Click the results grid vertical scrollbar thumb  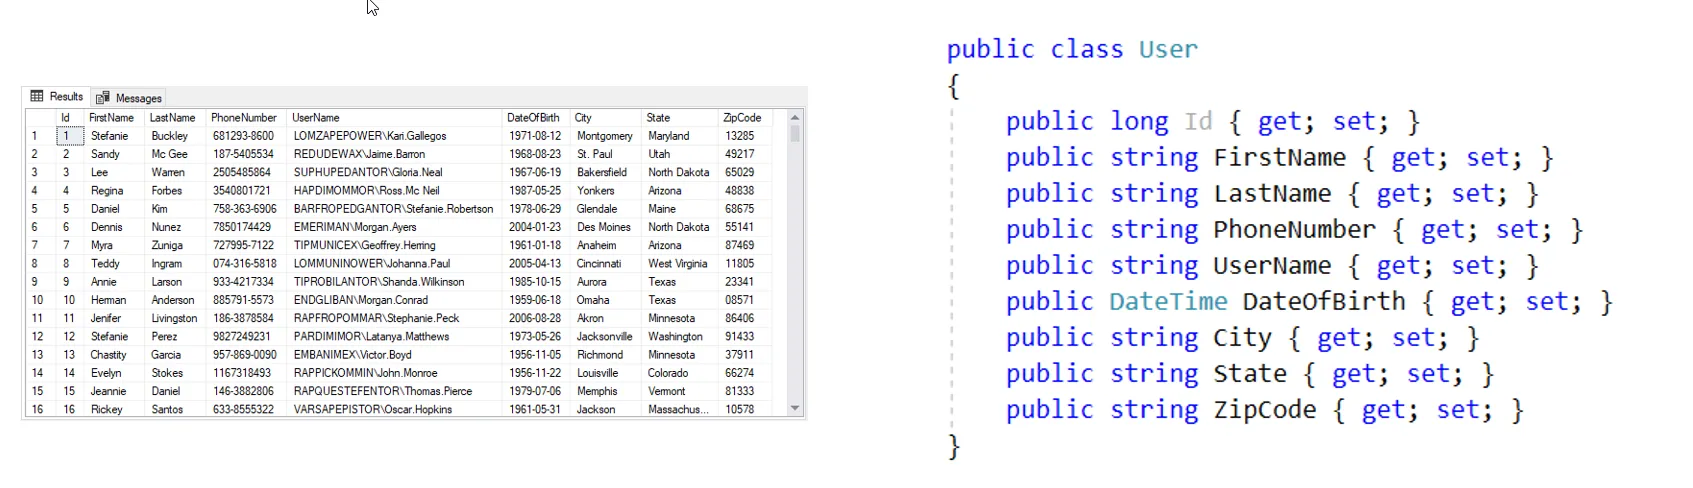[x=795, y=133]
